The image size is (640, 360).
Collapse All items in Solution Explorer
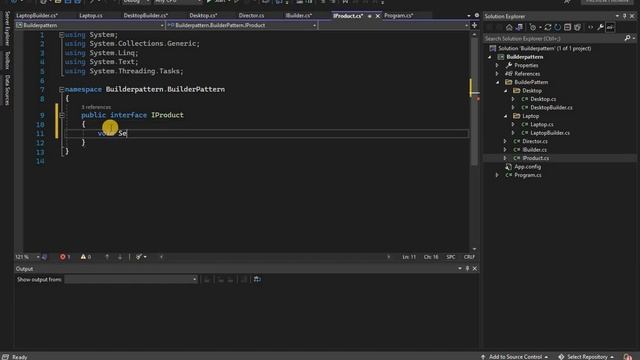[567, 27]
